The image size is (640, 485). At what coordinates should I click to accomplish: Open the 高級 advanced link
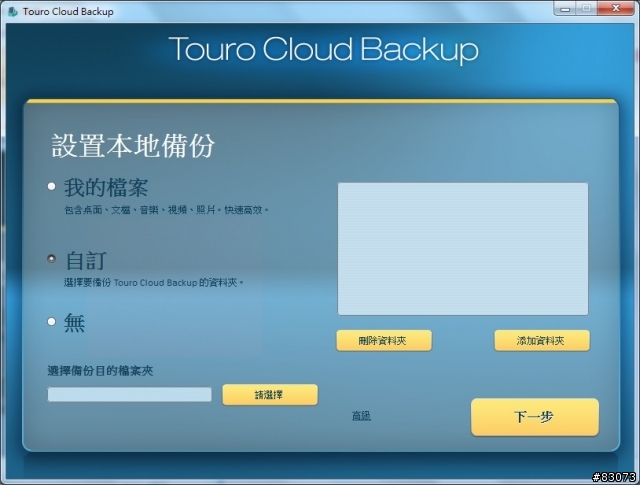pyautogui.click(x=361, y=416)
